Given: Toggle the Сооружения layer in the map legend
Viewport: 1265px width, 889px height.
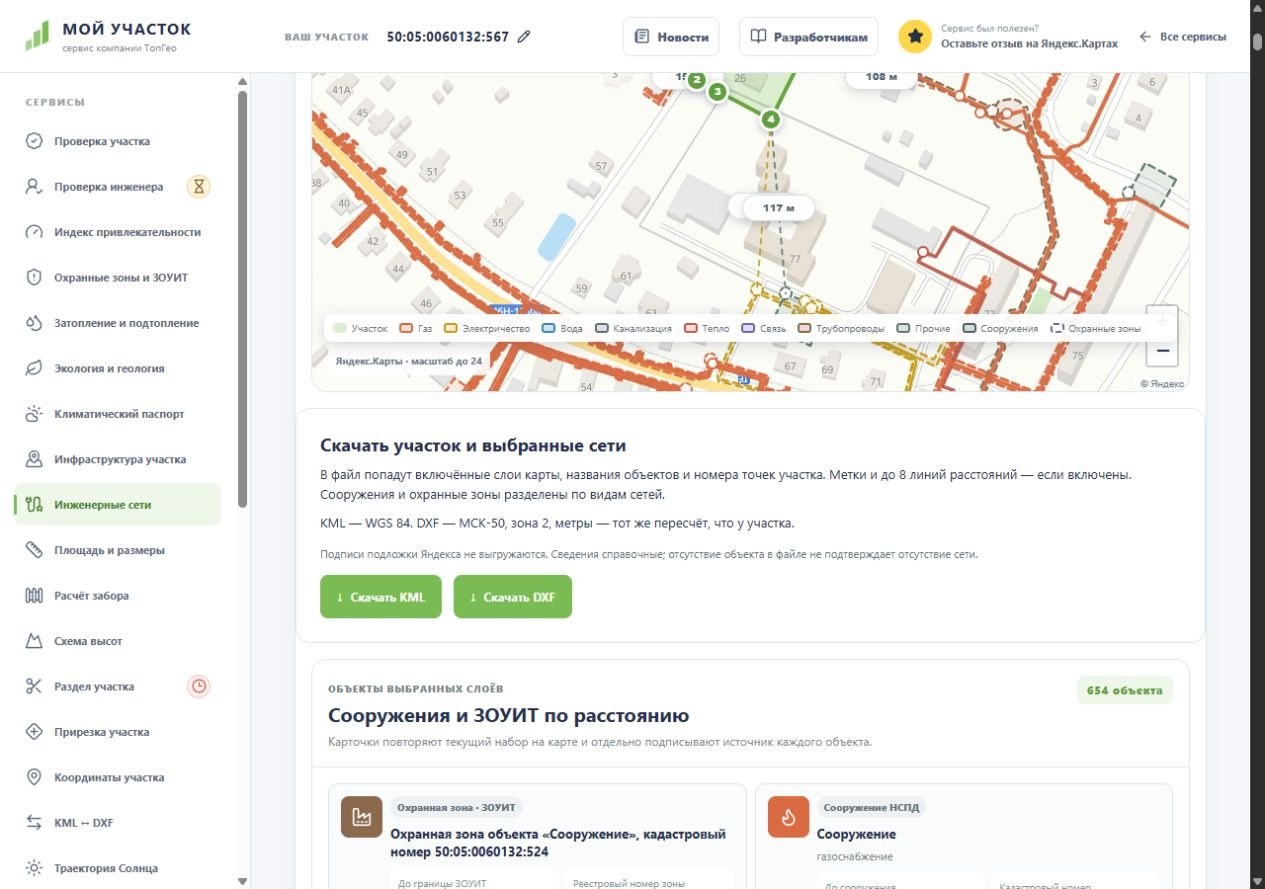Looking at the screenshot, I should click(1001, 328).
